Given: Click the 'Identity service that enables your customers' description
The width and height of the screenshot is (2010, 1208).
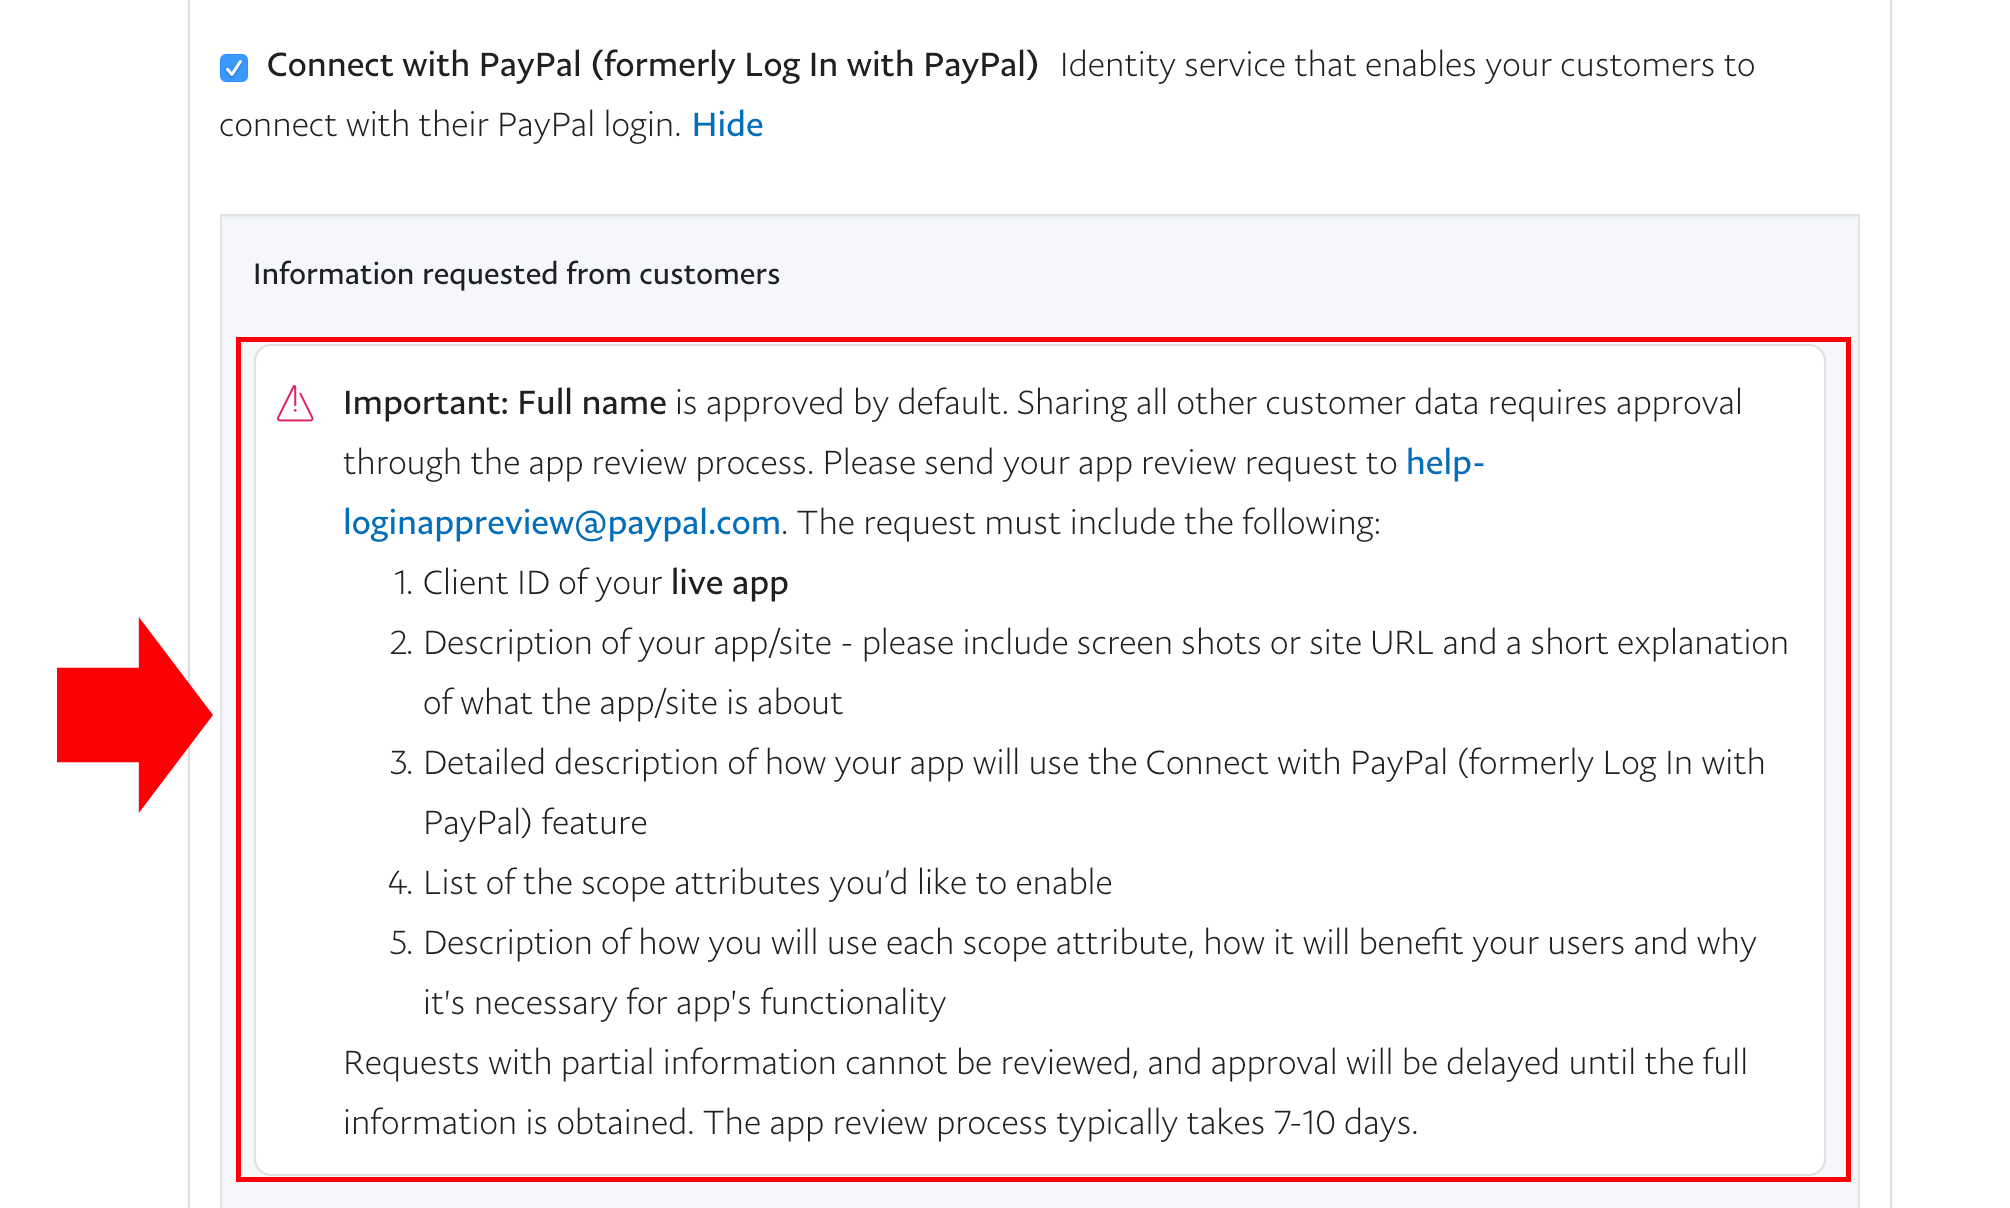Looking at the screenshot, I should point(1407,65).
